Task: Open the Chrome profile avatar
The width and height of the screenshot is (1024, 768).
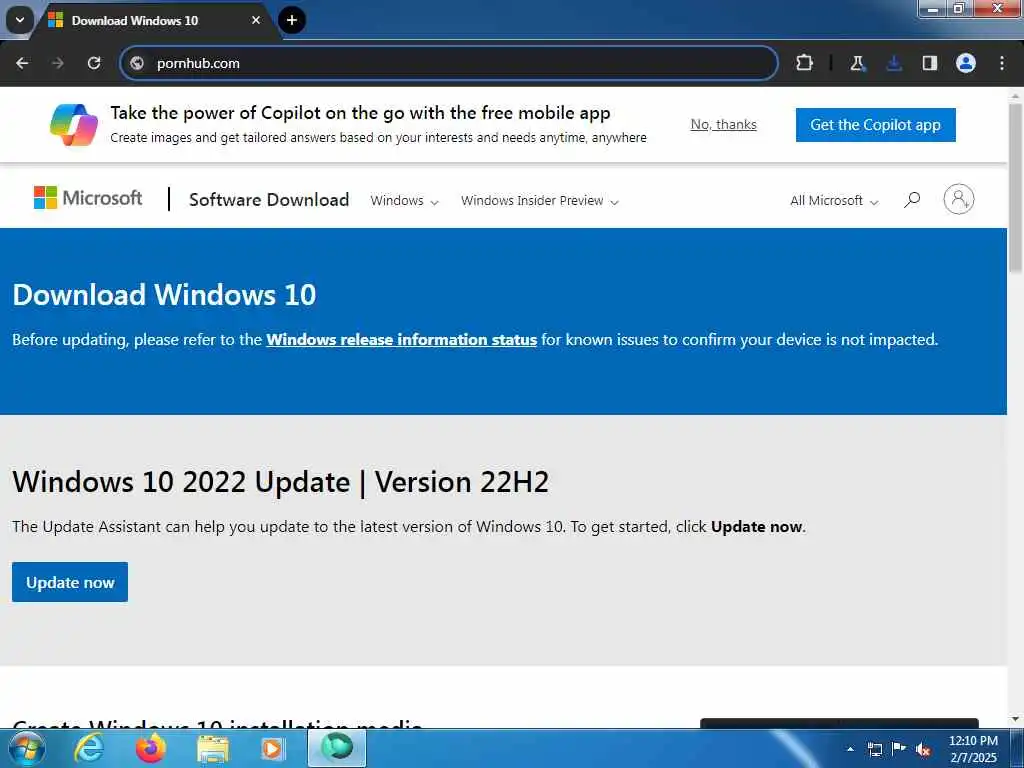Action: 966,63
